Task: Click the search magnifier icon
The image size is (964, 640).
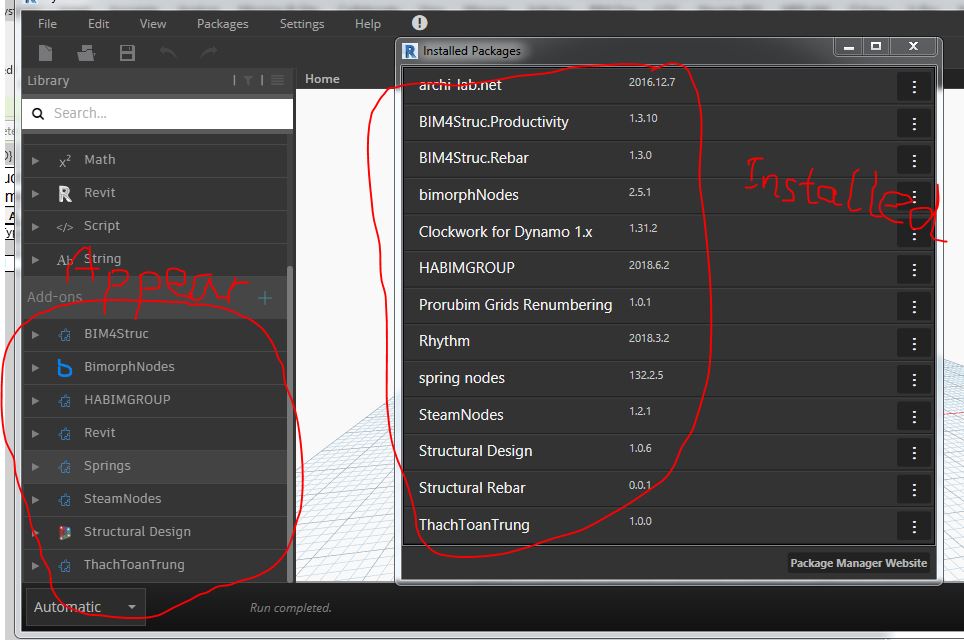Action: 38,114
